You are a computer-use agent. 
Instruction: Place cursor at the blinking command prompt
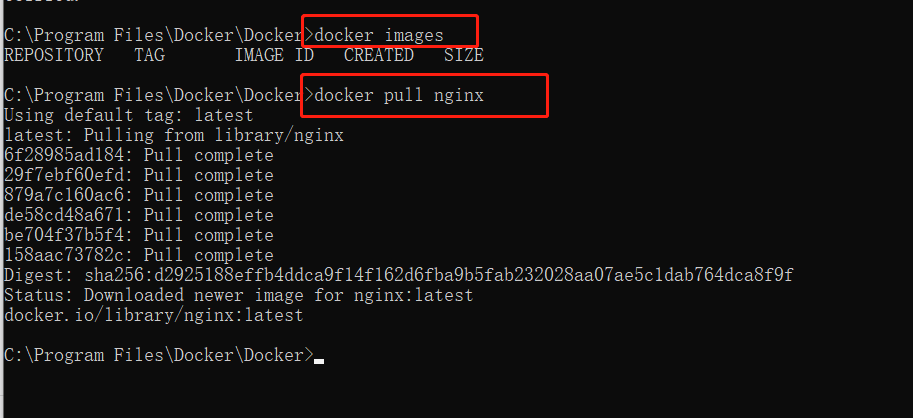(x=319, y=361)
